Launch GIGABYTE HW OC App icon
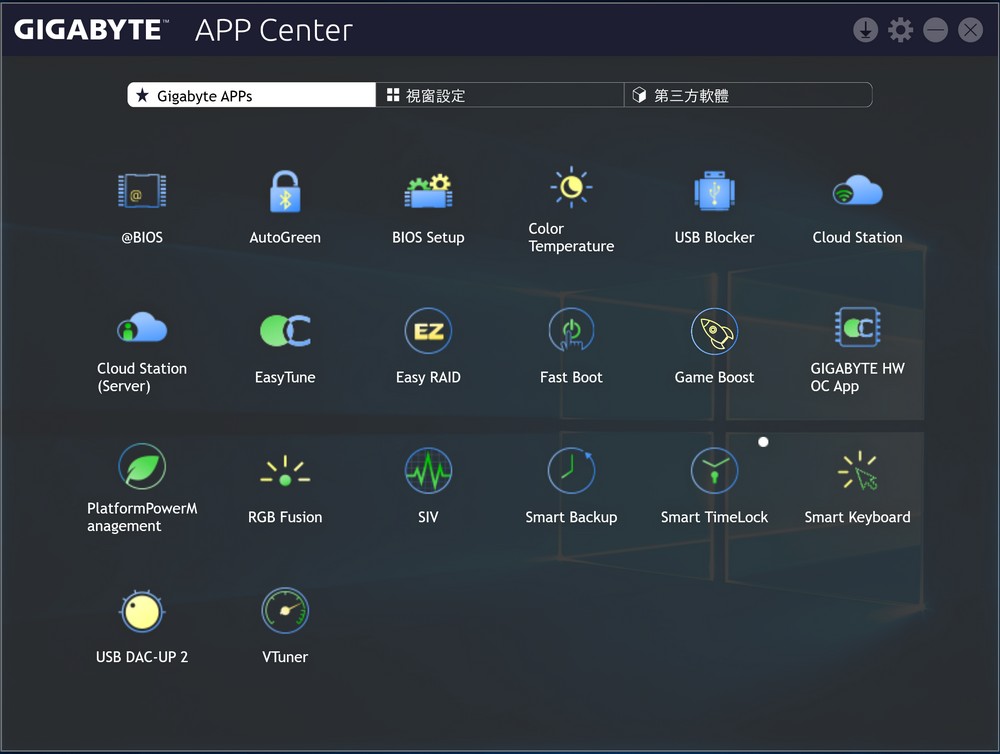 [857, 327]
